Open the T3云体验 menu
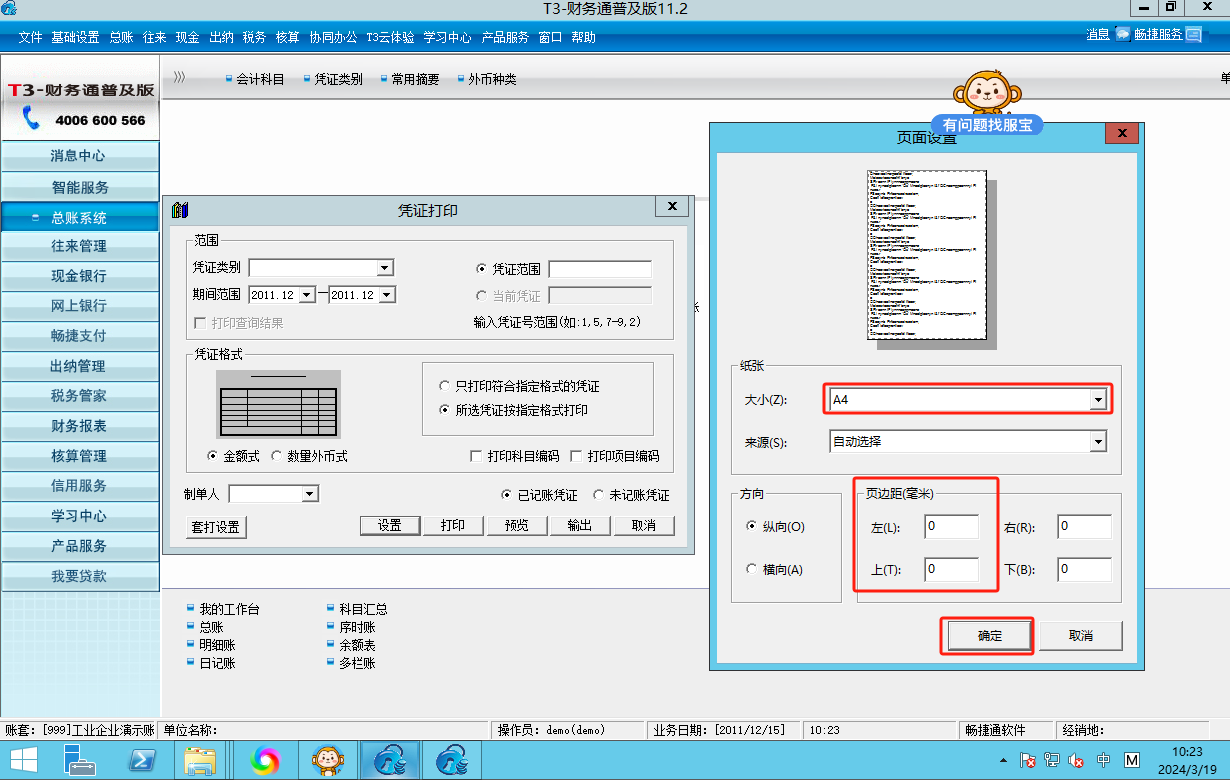 390,37
